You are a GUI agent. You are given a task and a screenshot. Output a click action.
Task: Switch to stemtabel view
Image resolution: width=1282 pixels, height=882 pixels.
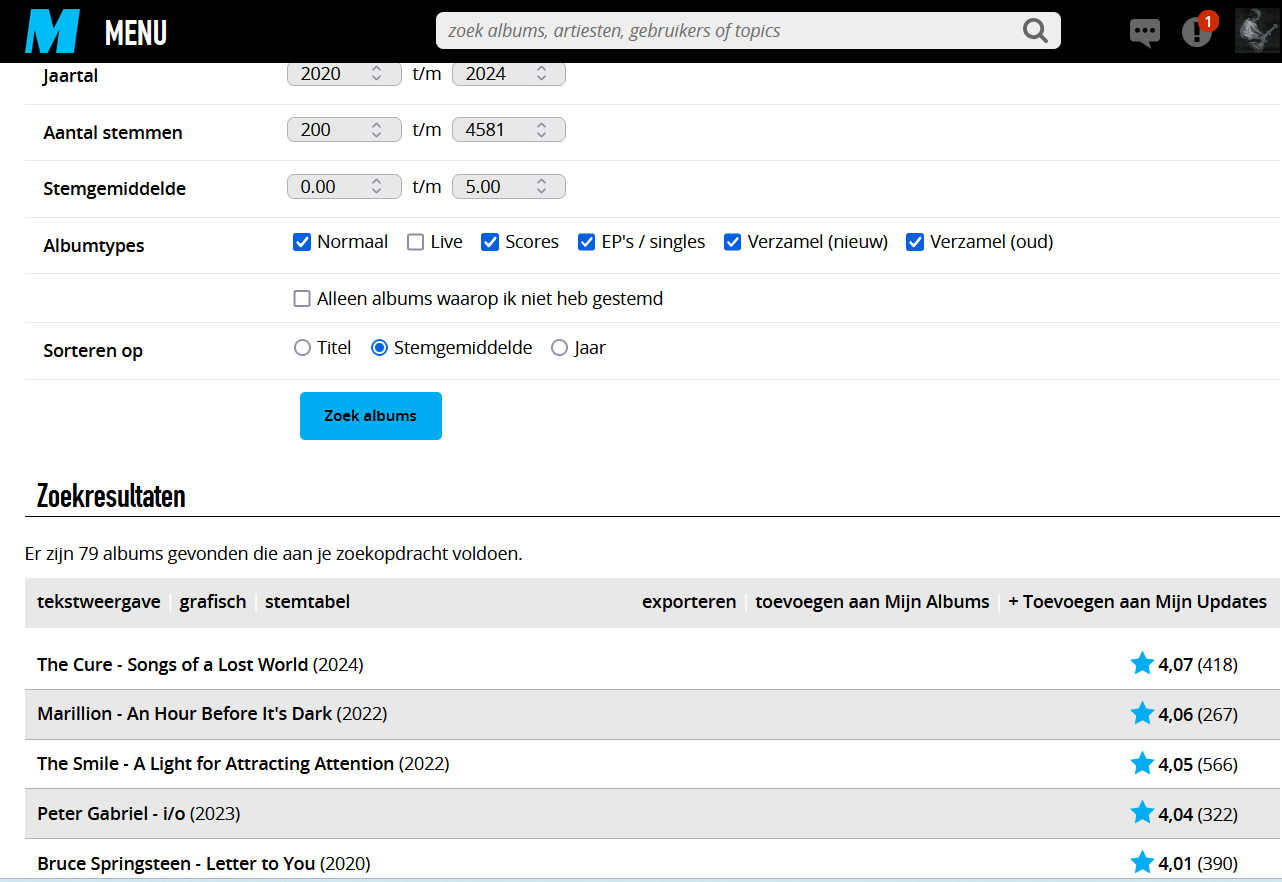point(307,602)
